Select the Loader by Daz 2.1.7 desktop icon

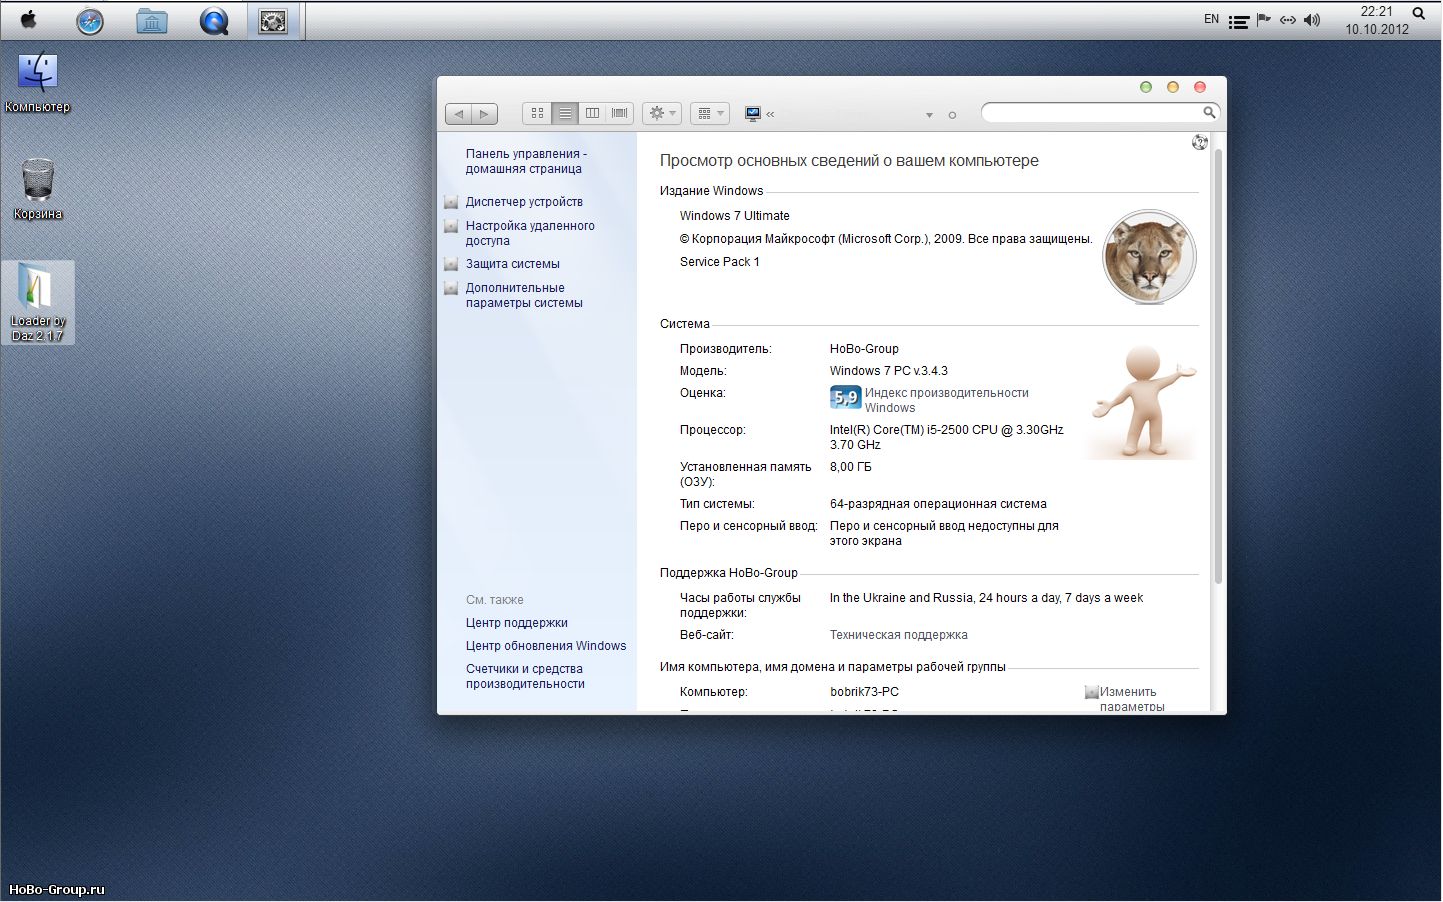click(38, 303)
